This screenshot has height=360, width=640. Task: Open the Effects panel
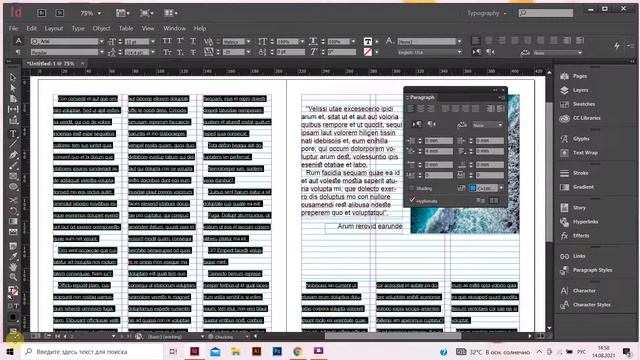click(x=575, y=236)
